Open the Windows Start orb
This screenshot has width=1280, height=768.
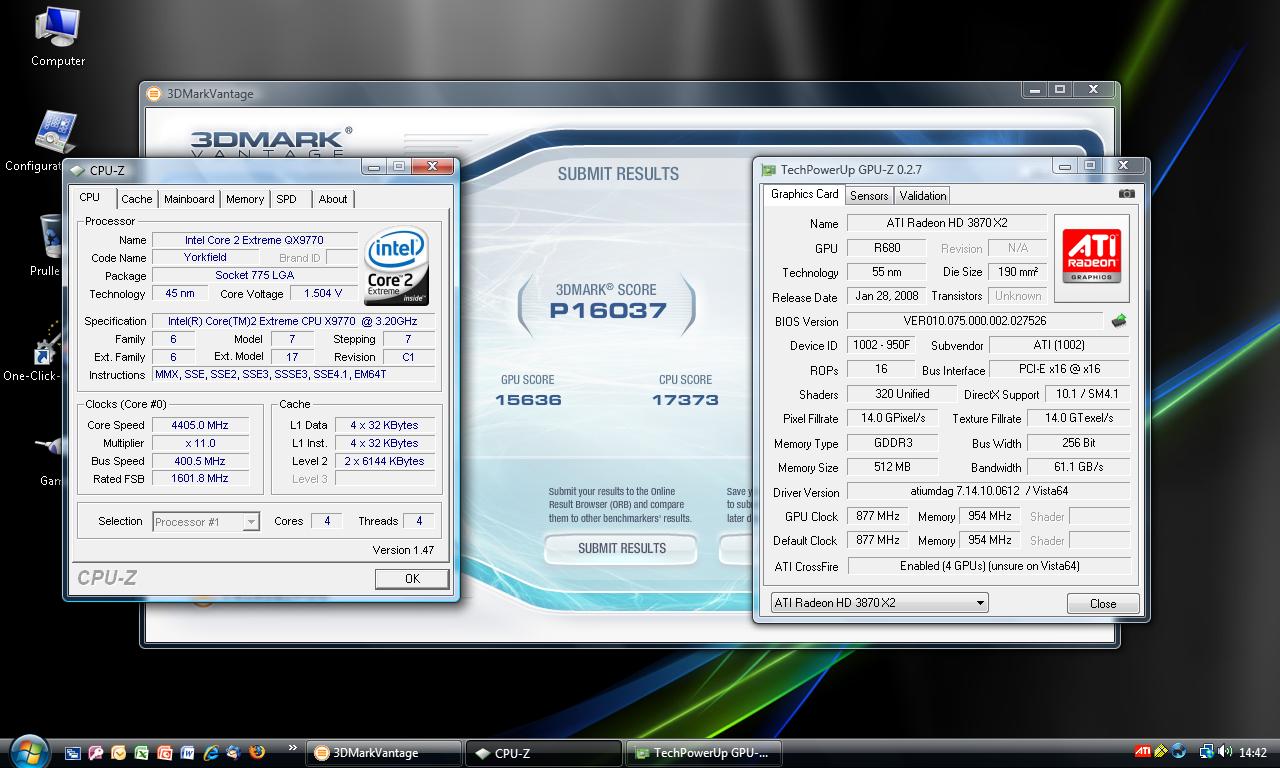pos(30,753)
